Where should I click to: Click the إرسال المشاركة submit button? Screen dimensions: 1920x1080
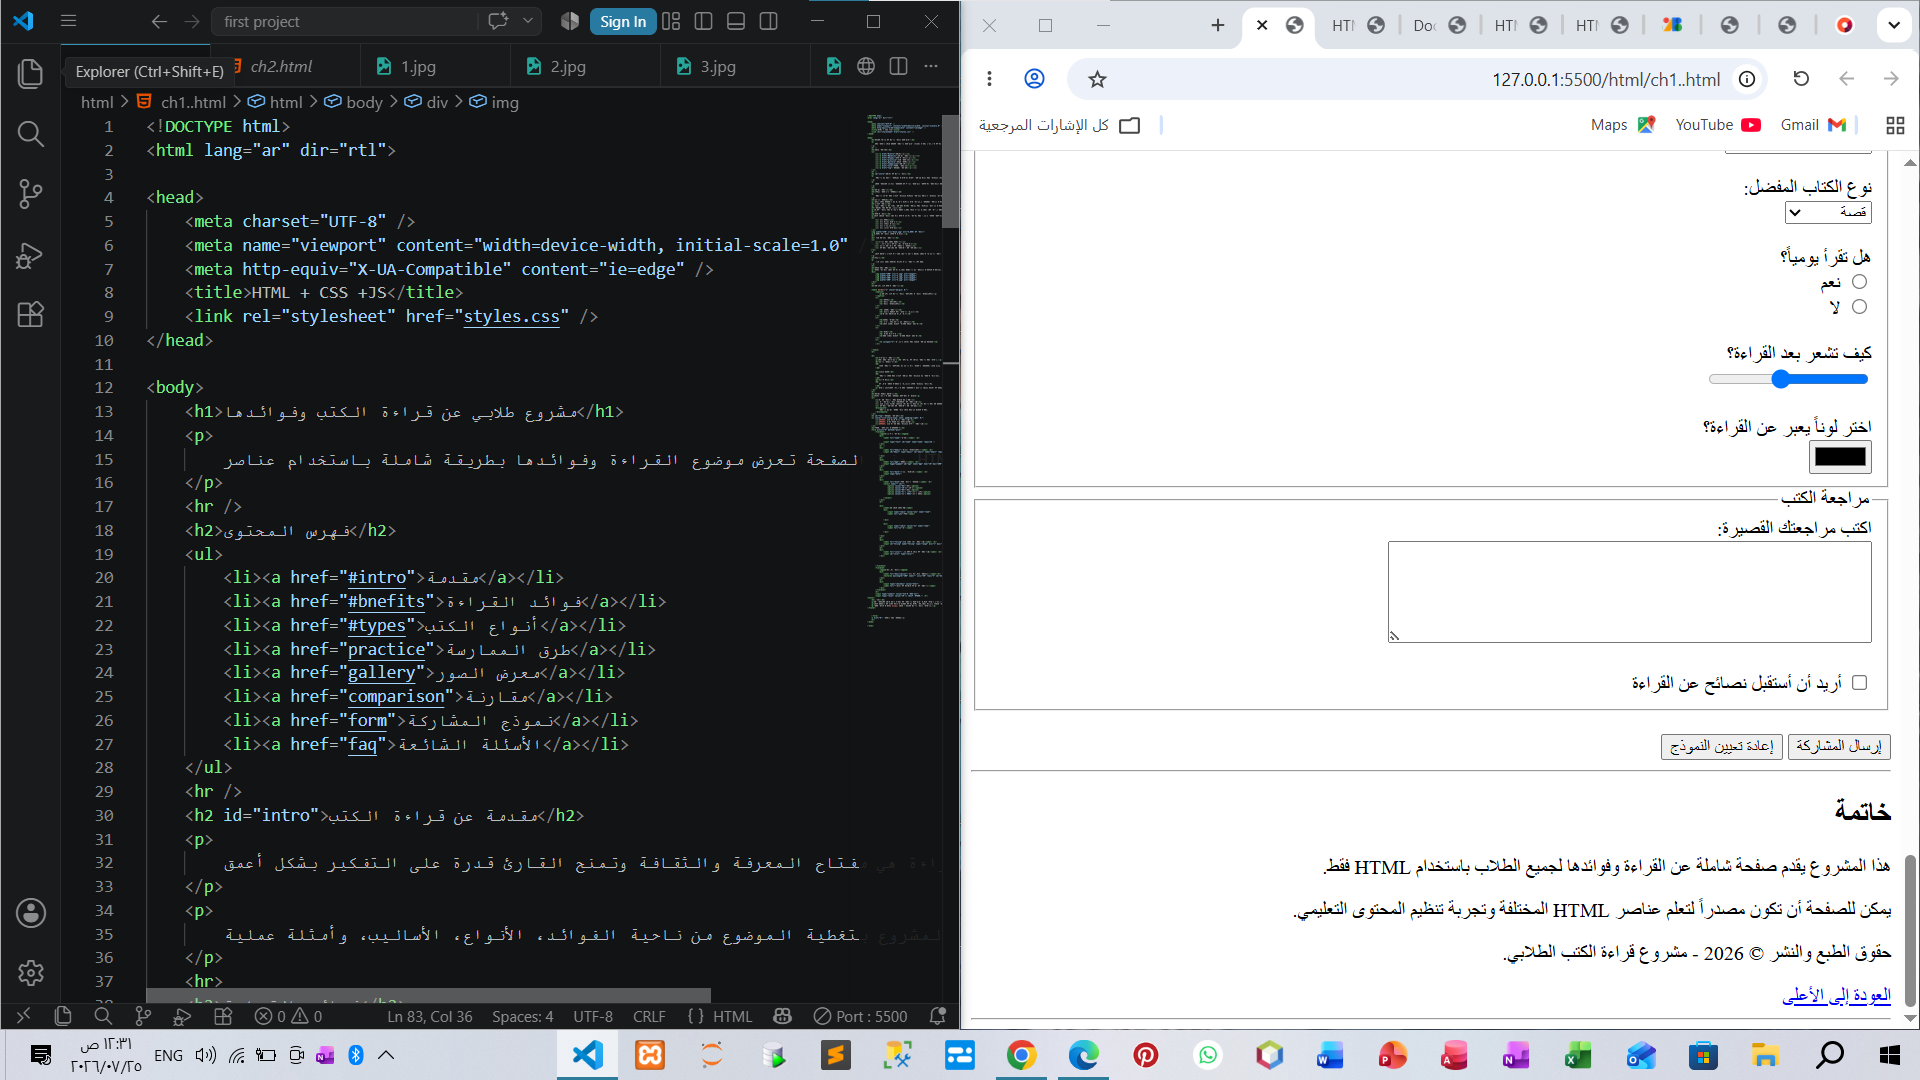click(1839, 746)
